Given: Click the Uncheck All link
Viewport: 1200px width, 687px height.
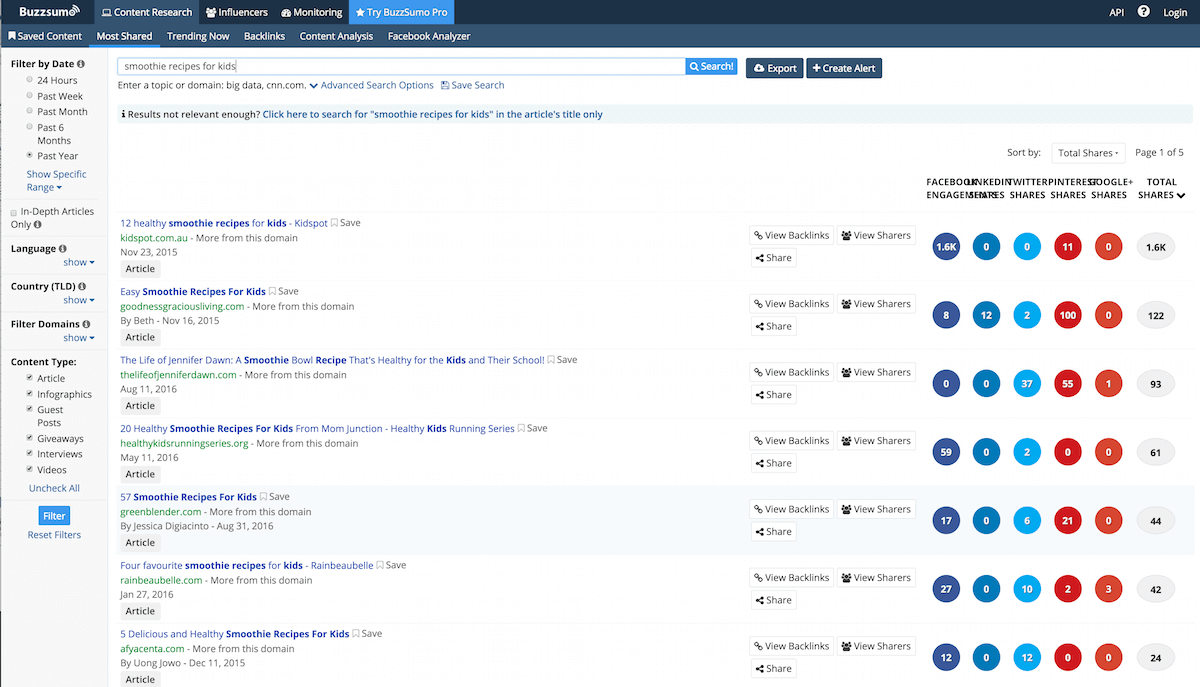Looking at the screenshot, I should [53, 488].
